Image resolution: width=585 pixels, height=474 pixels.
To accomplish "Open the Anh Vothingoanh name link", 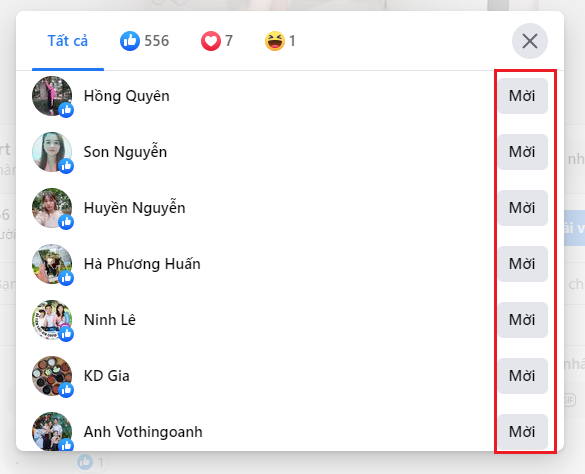I will pyautogui.click(x=143, y=432).
